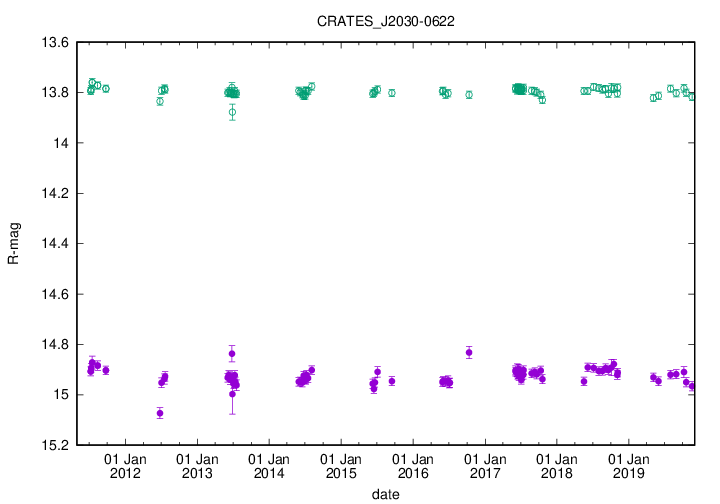Click the green outlier point near 13.88 in 2013
Viewport: 720px width, 504px height.
click(232, 112)
